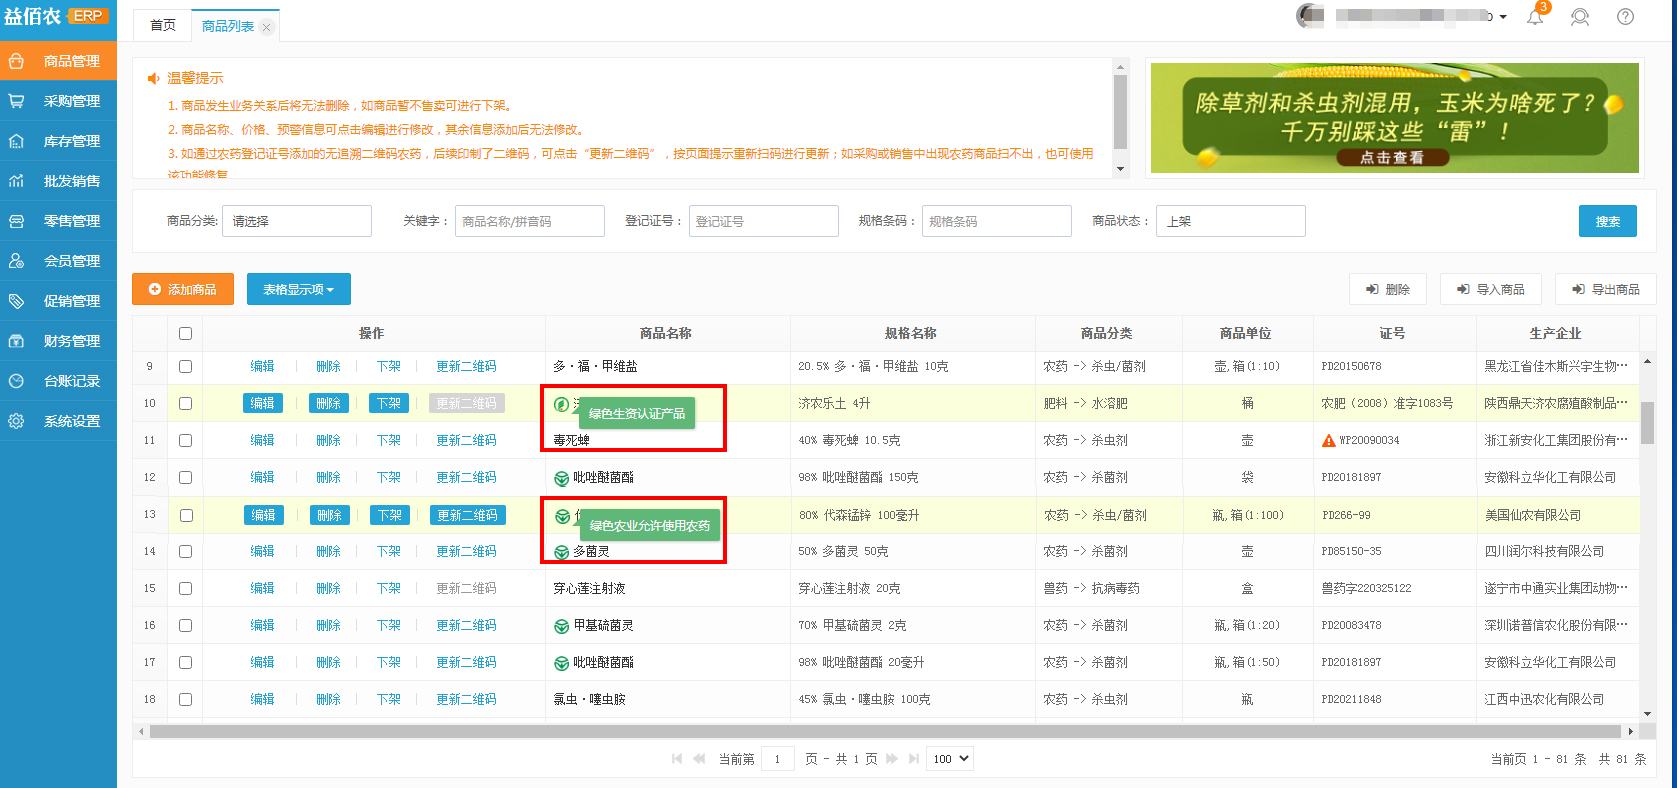Open the 商品分类 selection dropdown
Image resolution: width=1677 pixels, height=788 pixels.
click(x=297, y=221)
